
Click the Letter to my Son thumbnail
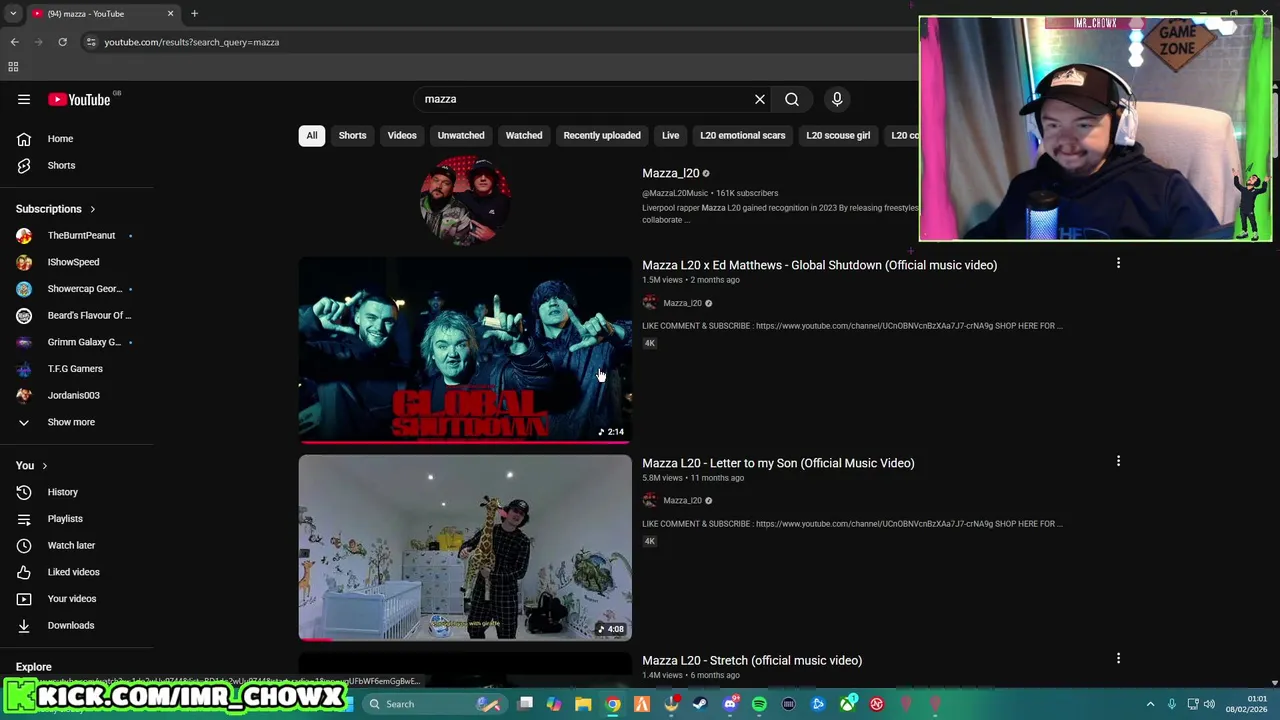tap(465, 548)
